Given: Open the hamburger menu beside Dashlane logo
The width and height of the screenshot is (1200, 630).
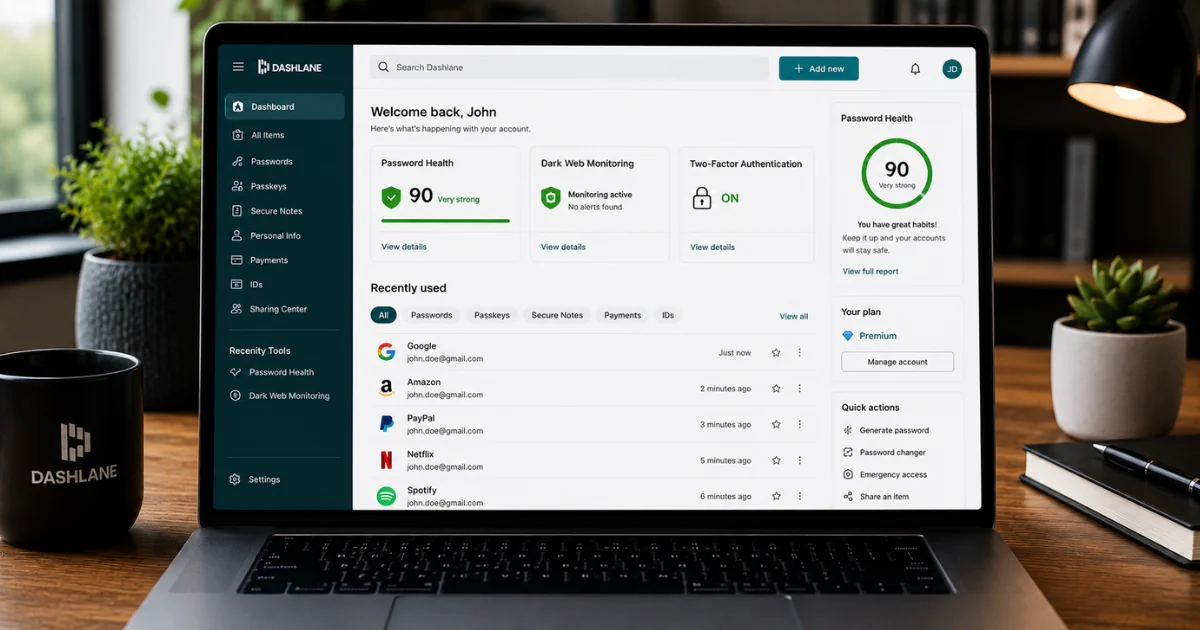Looking at the screenshot, I should [238, 67].
